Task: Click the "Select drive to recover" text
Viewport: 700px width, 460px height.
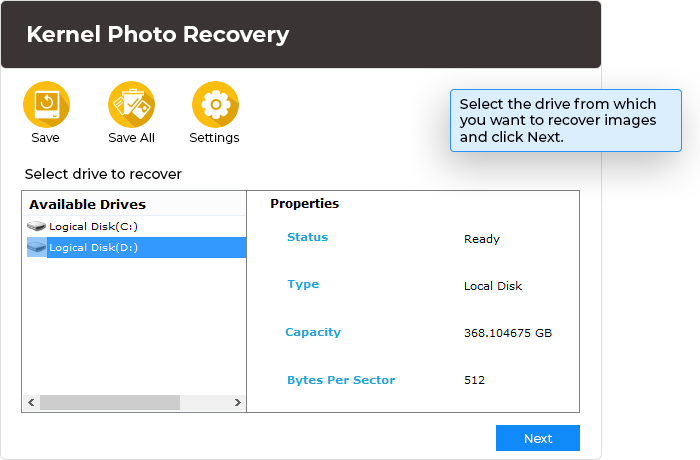Action: tap(103, 174)
